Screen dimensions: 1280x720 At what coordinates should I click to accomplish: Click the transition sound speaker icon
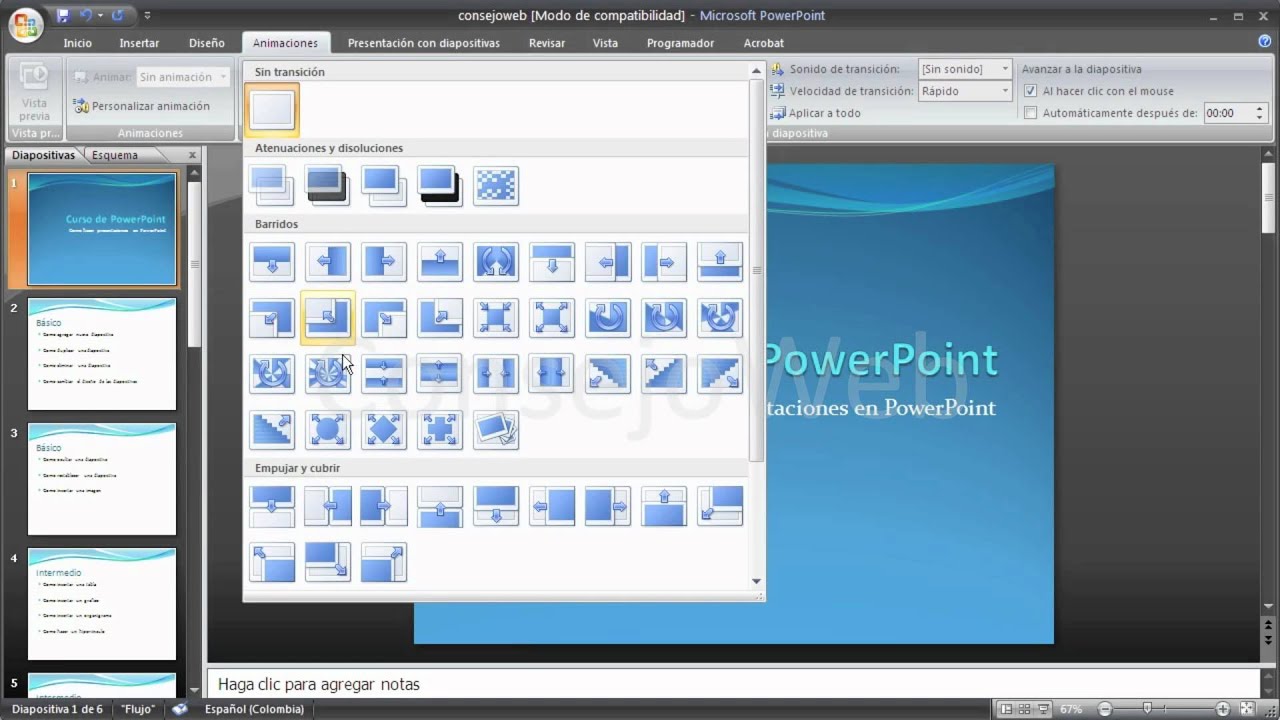pyautogui.click(x=777, y=69)
